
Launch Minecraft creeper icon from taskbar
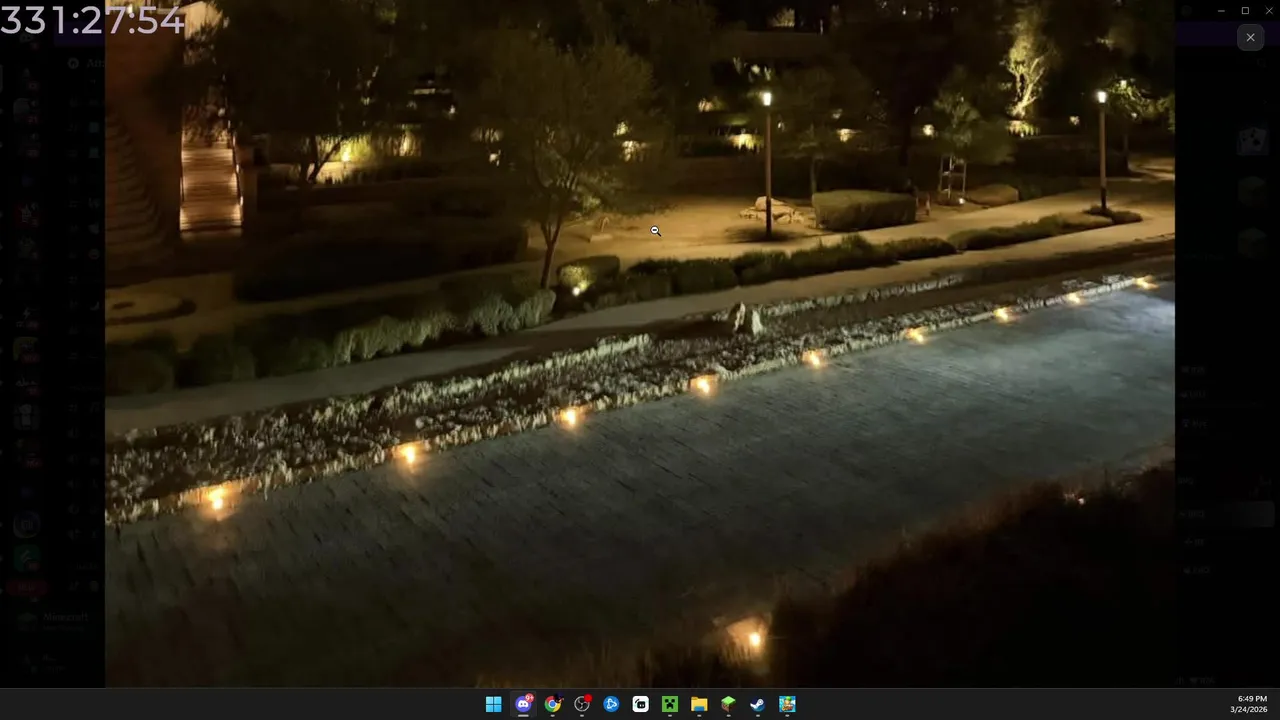click(x=670, y=704)
